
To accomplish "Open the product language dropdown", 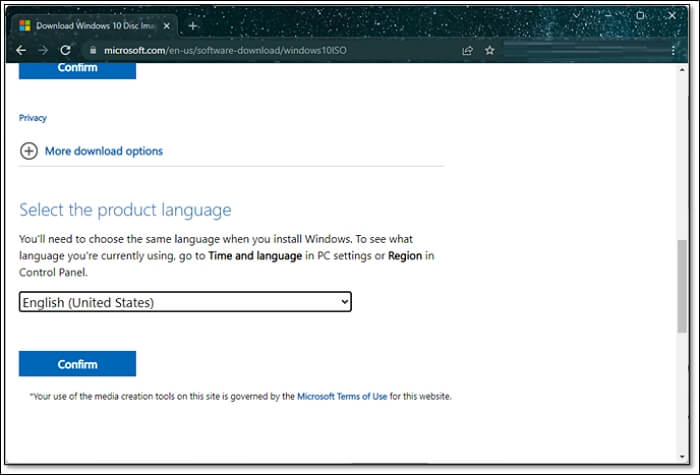I will (x=185, y=302).
